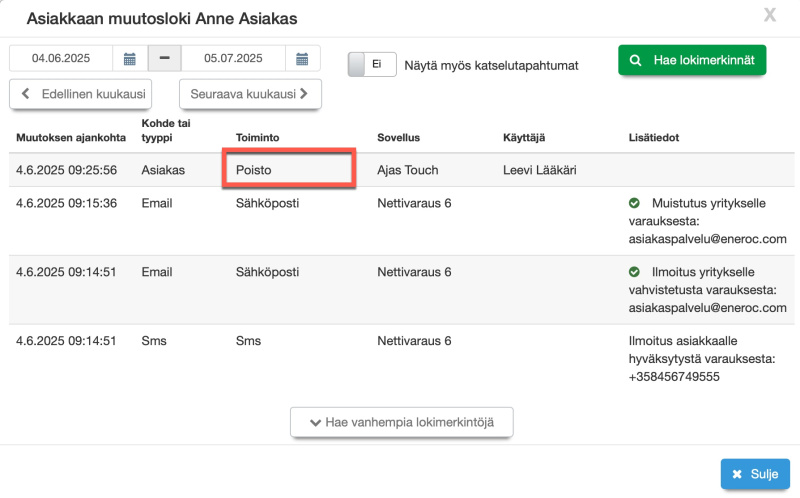800x498 pixels.
Task: Go to Edellinen kuukausi
Action: coord(80,95)
